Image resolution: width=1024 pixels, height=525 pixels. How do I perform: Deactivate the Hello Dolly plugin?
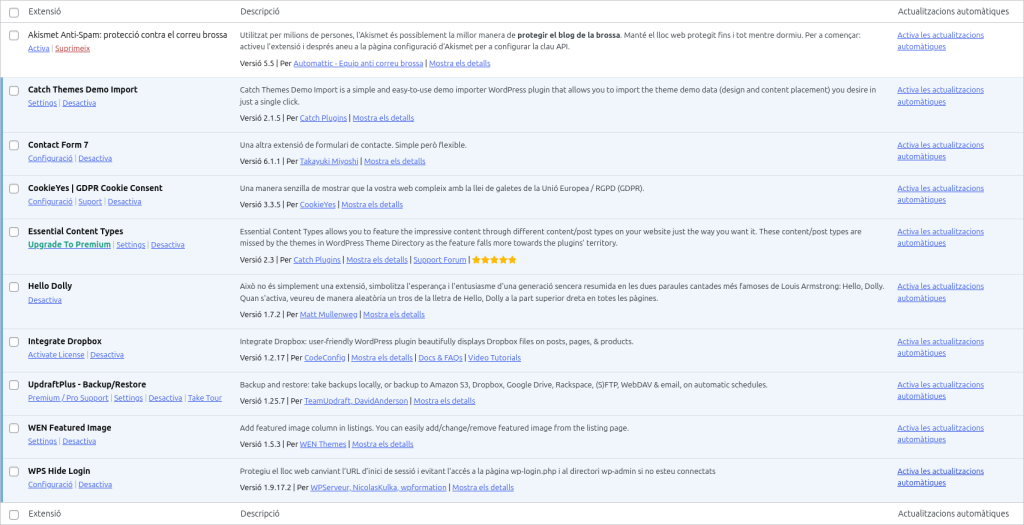[x=45, y=300]
